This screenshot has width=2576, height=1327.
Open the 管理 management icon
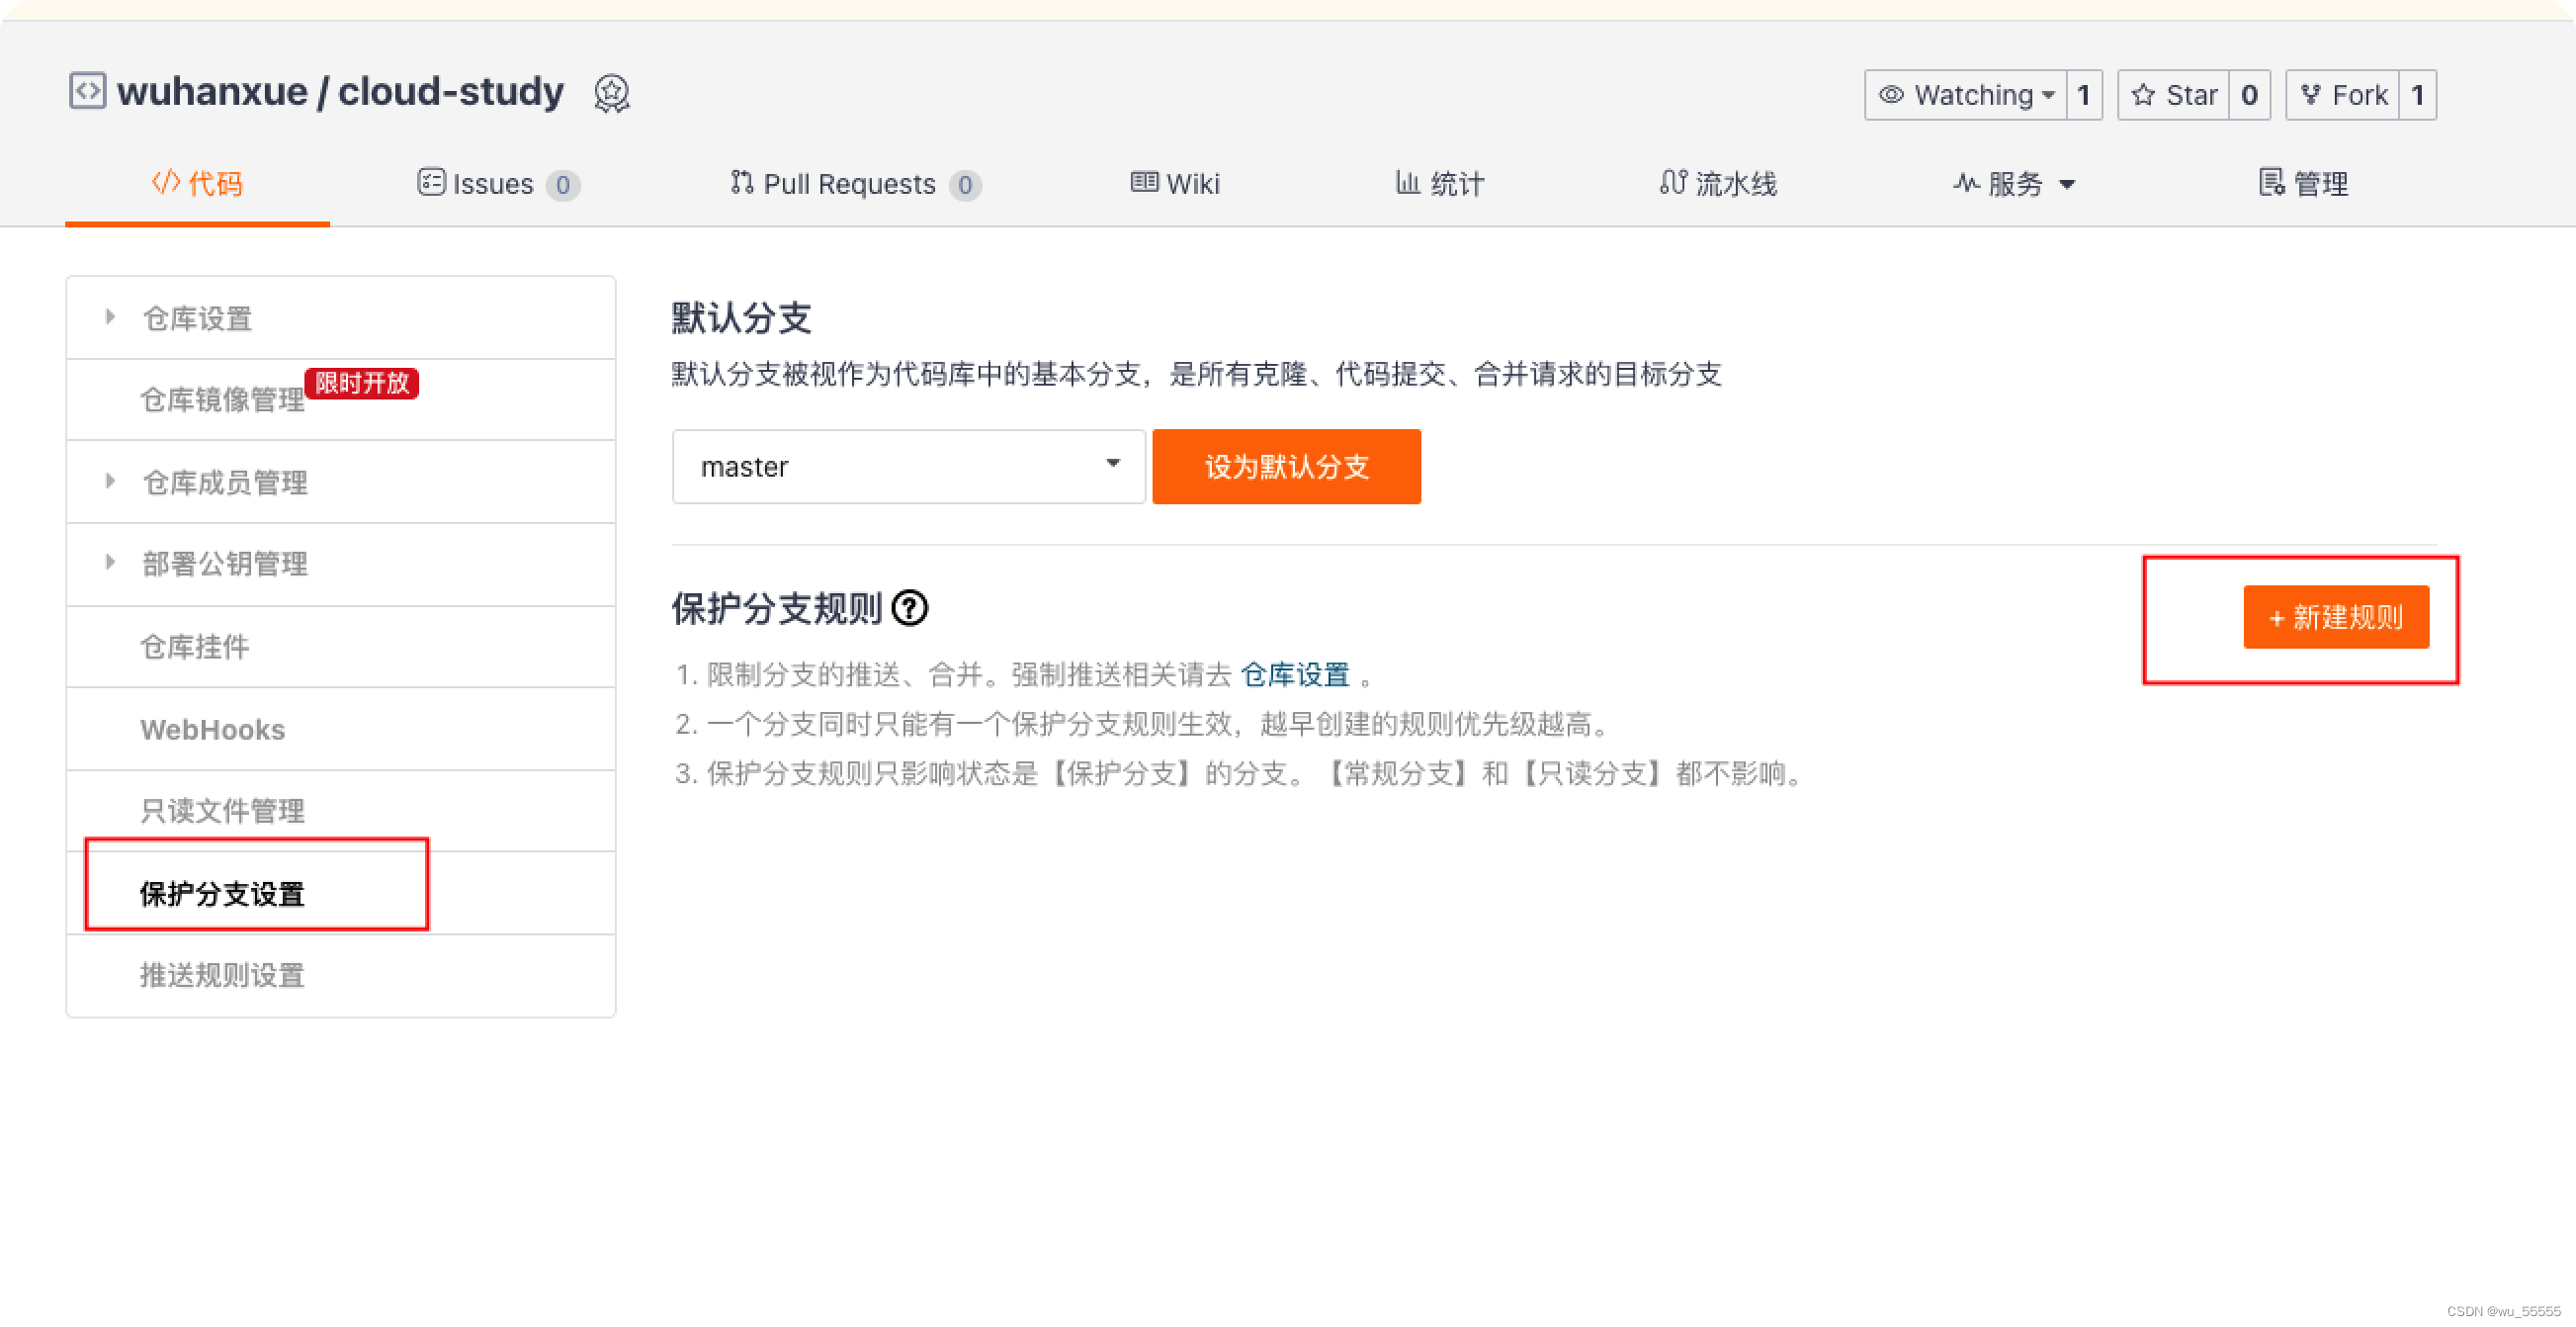(2271, 183)
